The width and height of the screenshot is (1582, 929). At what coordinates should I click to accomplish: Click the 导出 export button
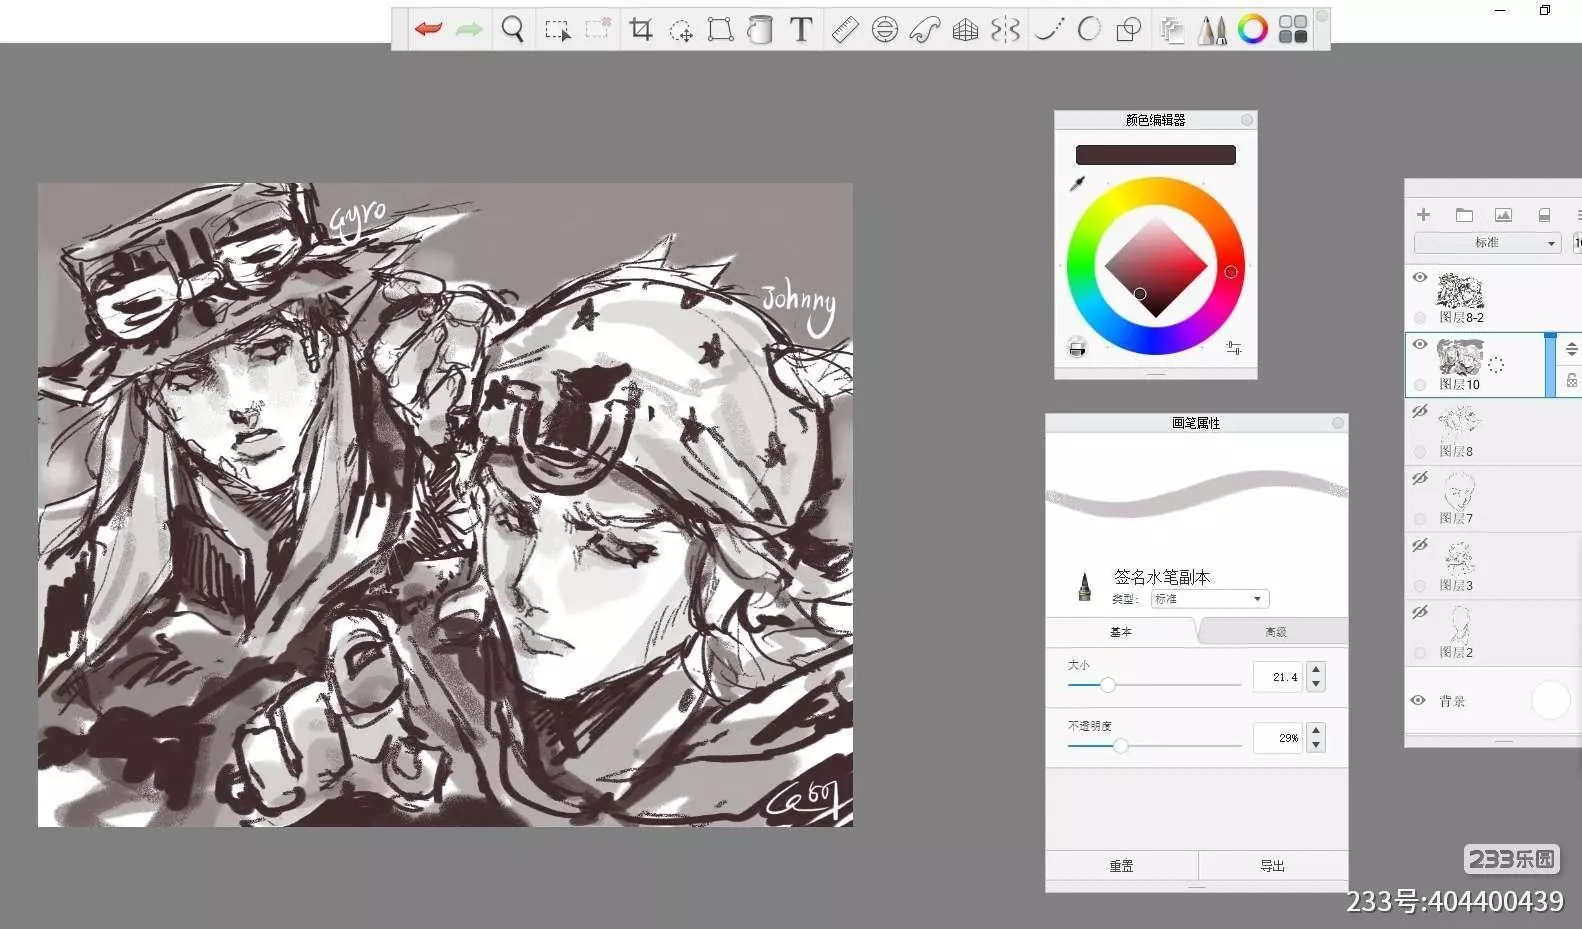click(1272, 866)
